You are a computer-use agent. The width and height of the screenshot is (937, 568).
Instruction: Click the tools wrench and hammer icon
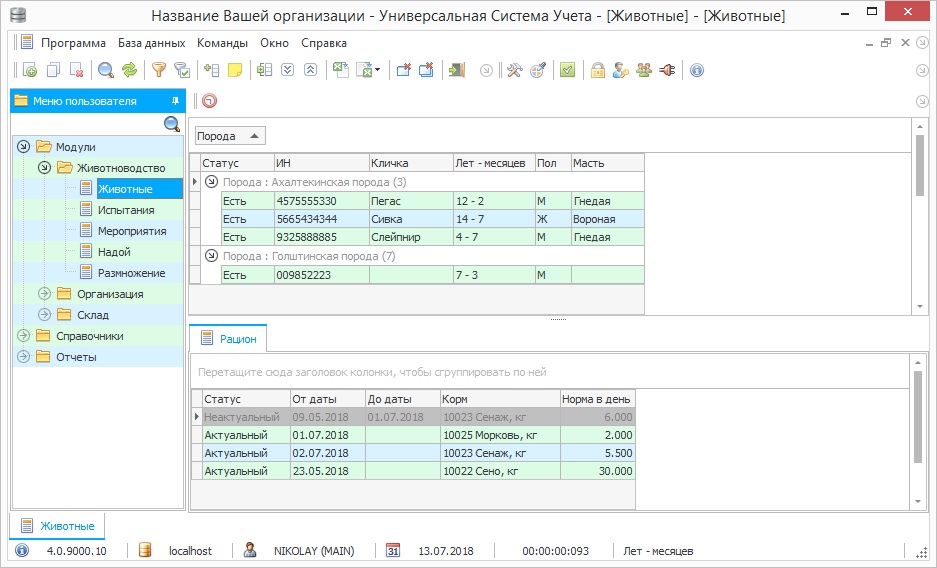[x=515, y=70]
